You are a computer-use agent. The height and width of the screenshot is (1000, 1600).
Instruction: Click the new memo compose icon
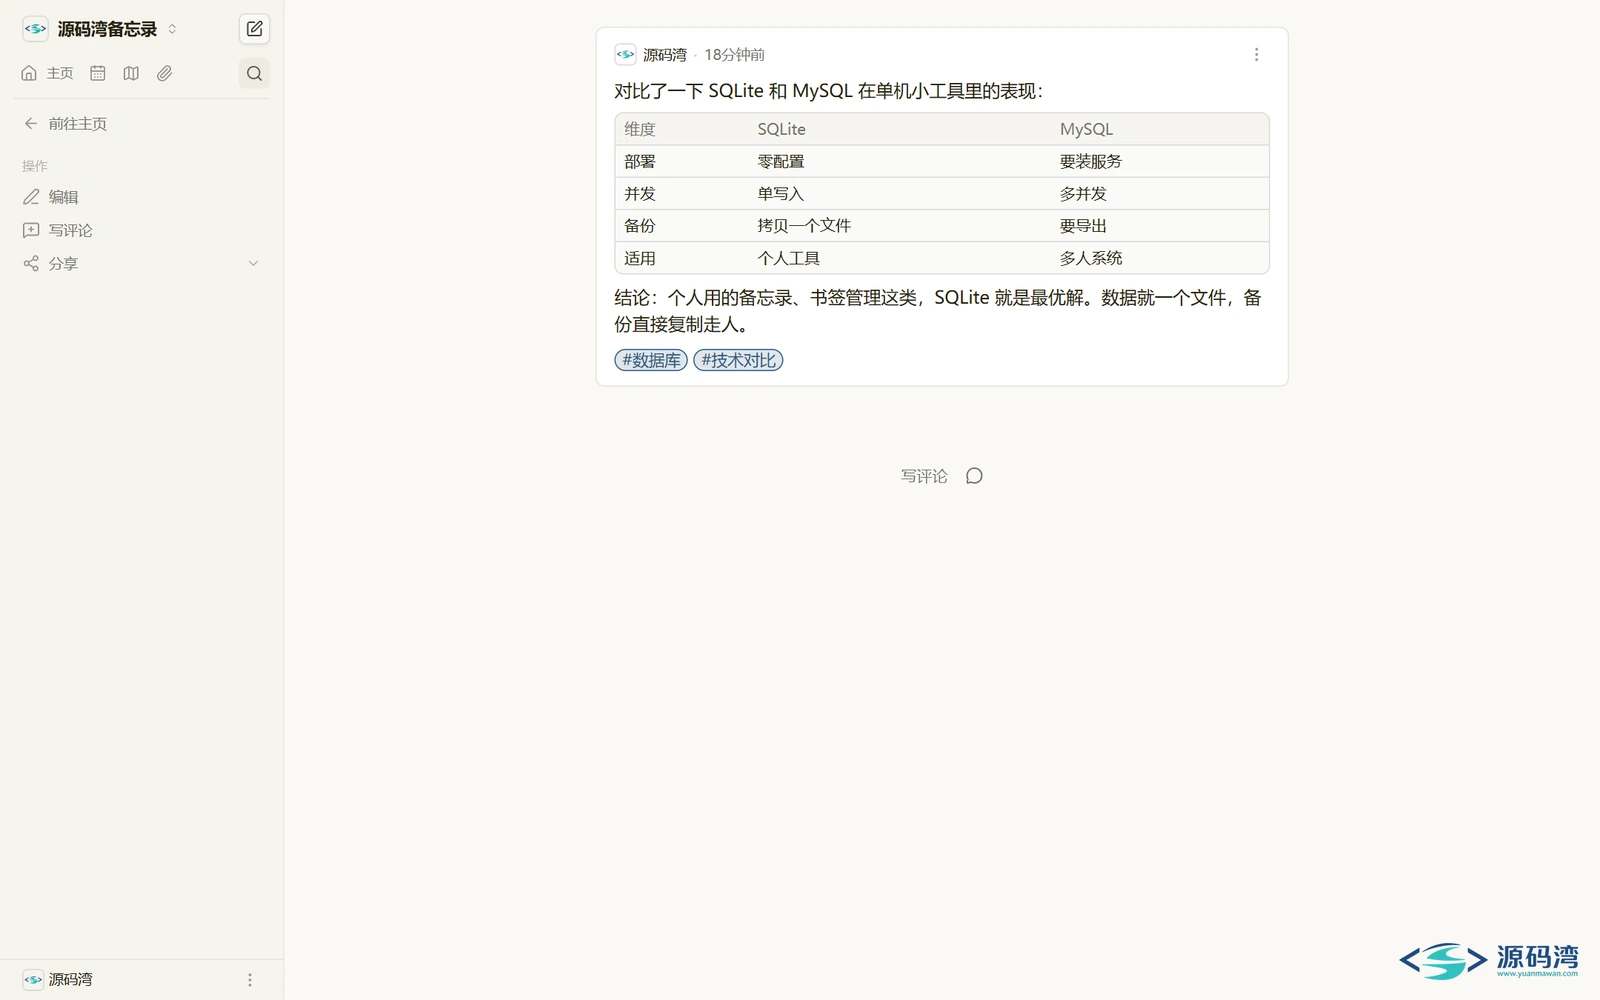[254, 29]
